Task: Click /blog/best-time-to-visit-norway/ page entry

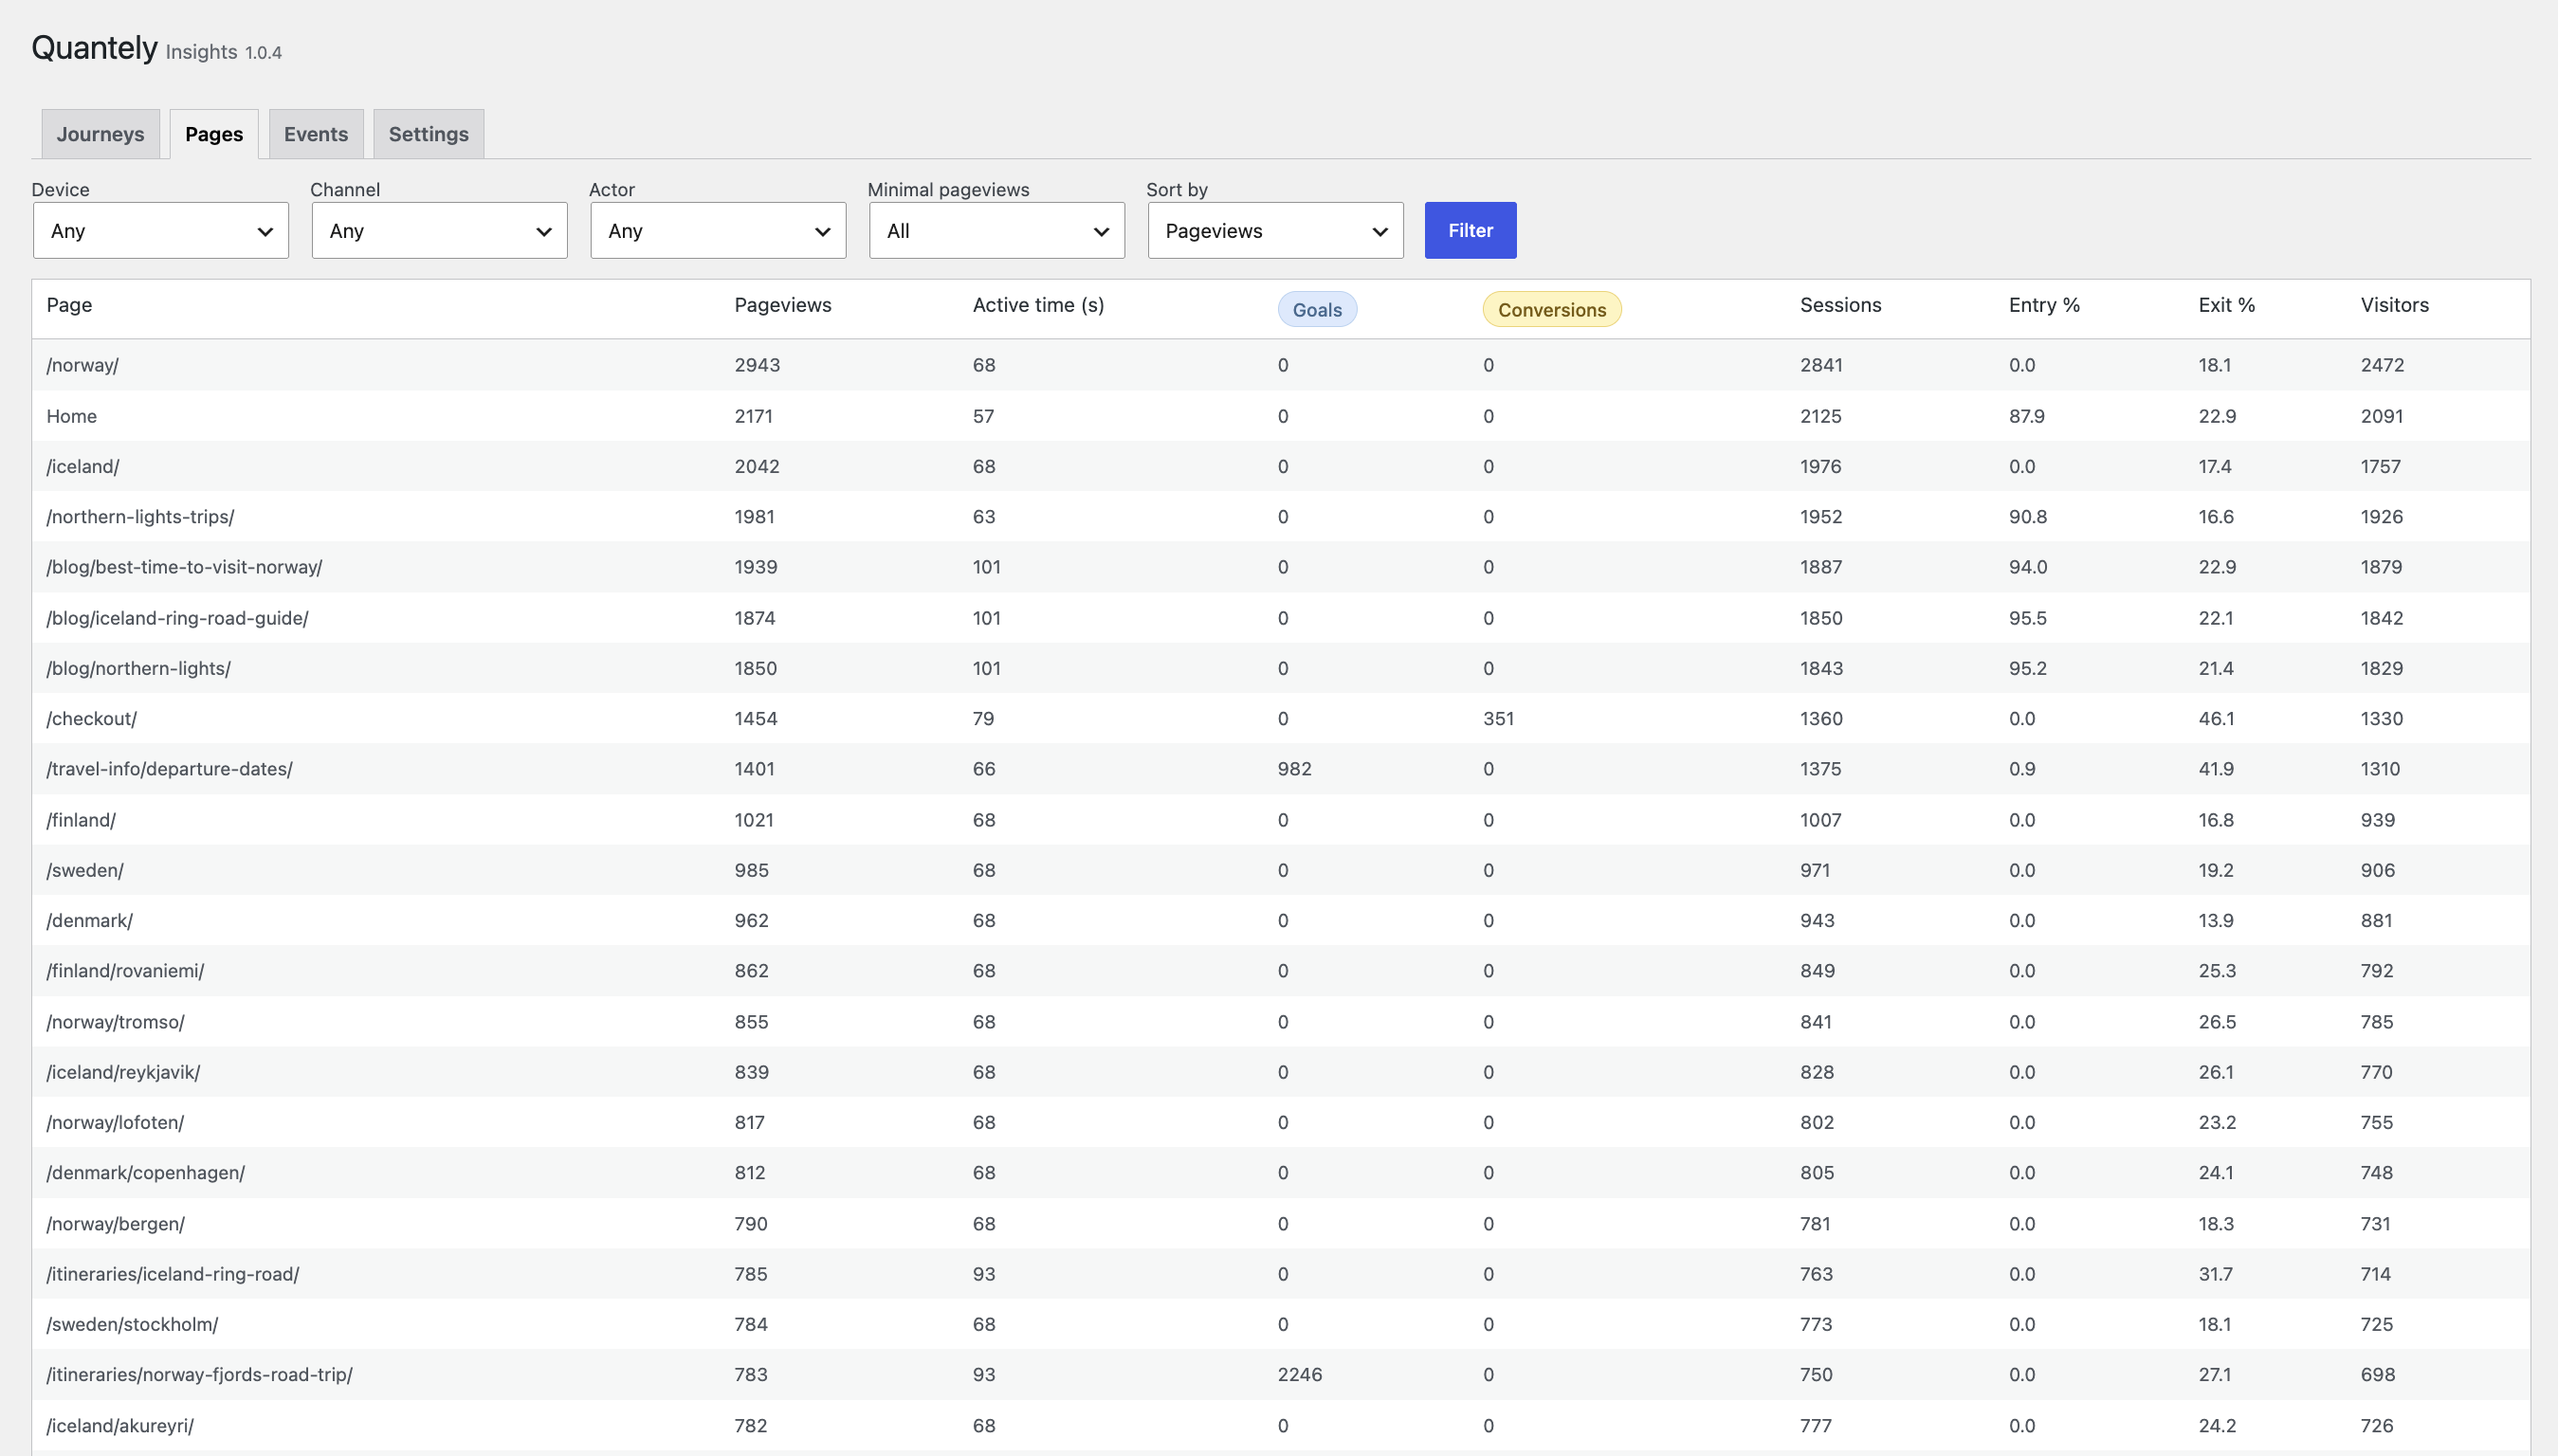Action: coord(184,567)
